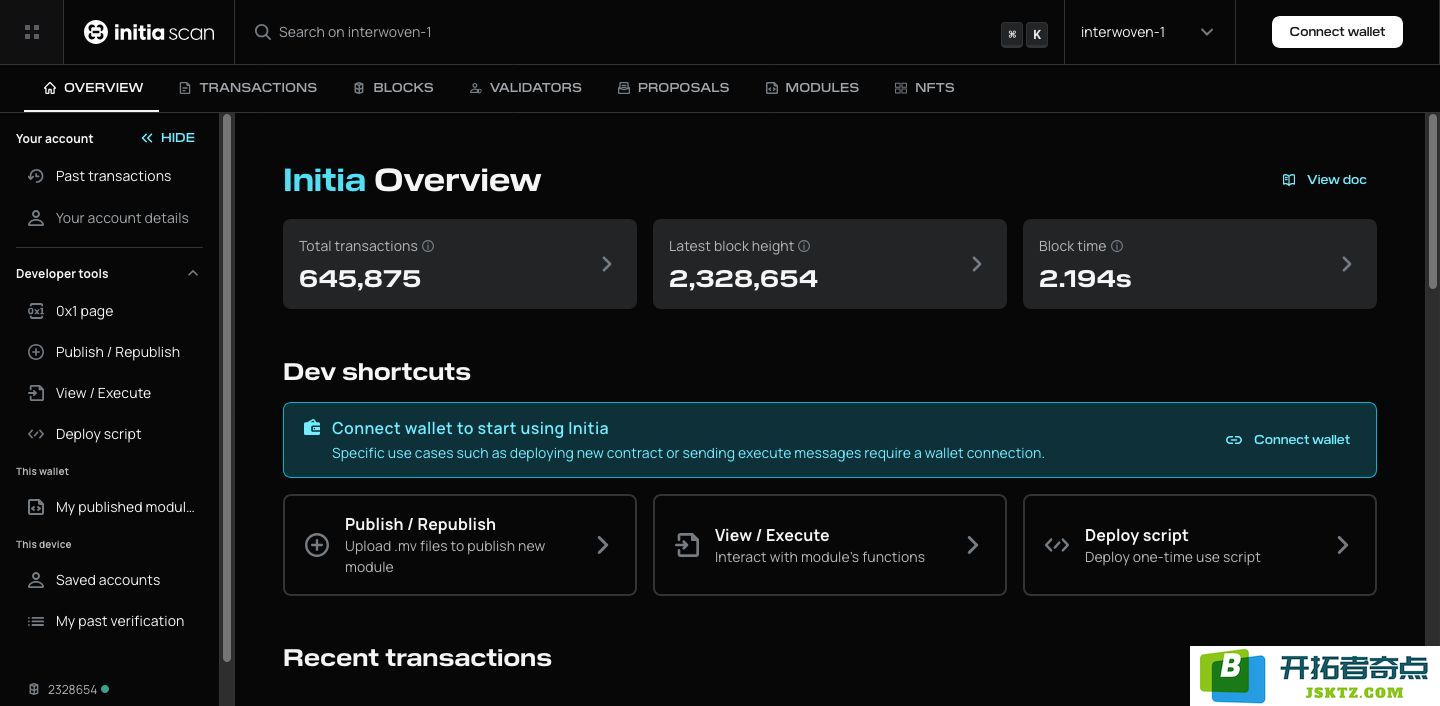Click the Overview home icon
Viewport: 1440px width, 706px height.
(50, 88)
